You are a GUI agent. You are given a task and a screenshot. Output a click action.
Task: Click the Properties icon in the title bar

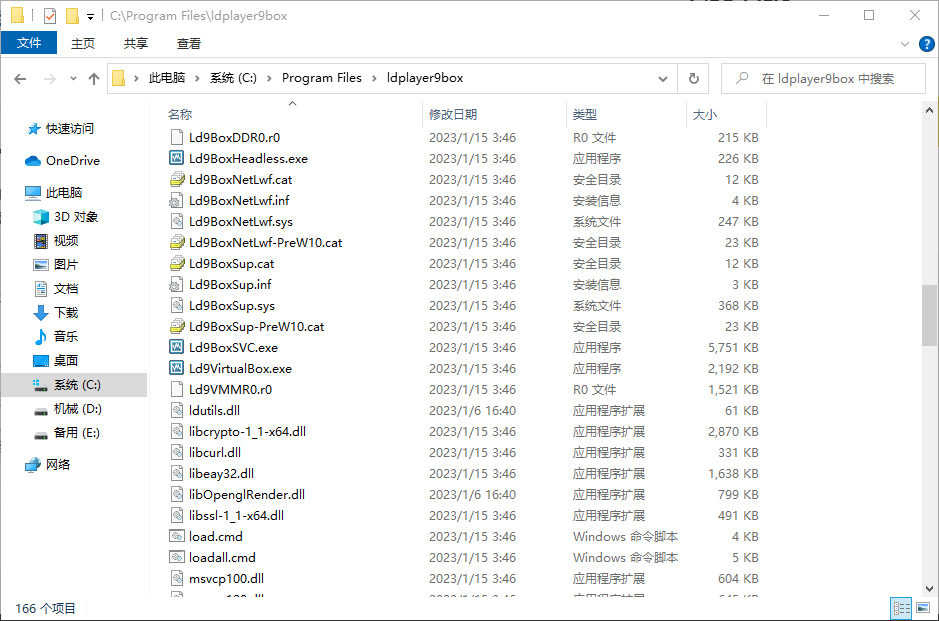(x=49, y=16)
